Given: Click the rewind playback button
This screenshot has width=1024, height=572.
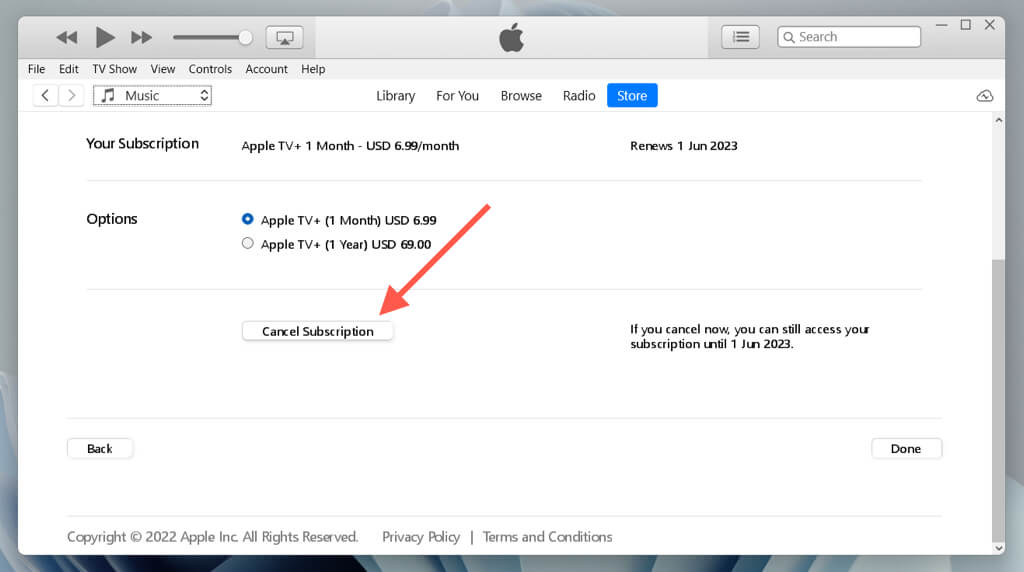Looking at the screenshot, I should pos(67,38).
